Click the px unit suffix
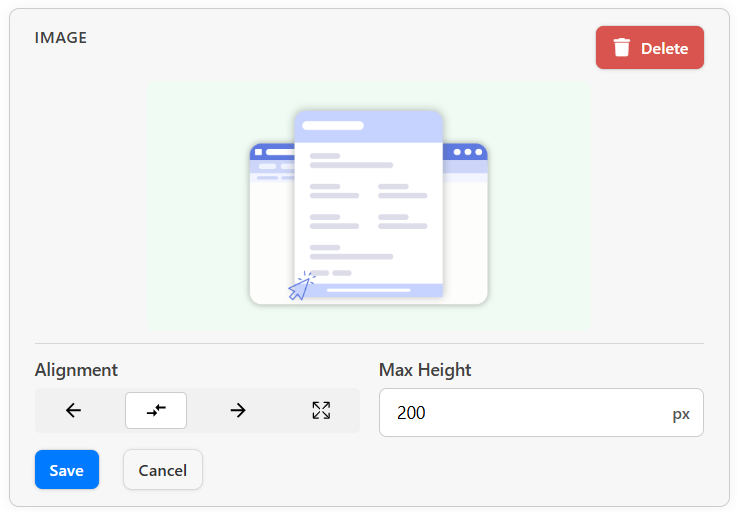The width and height of the screenshot is (737, 512). coord(681,414)
